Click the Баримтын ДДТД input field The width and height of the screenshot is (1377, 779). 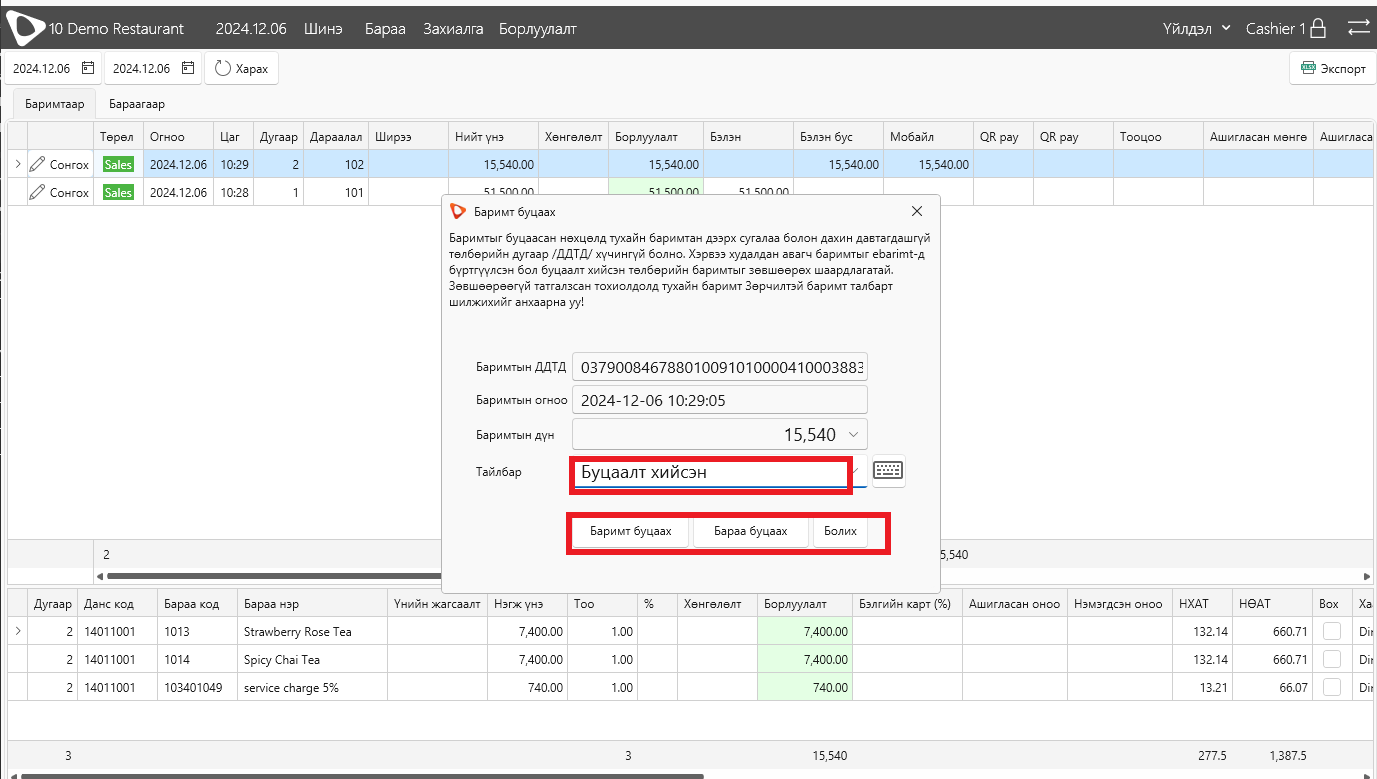coord(719,367)
